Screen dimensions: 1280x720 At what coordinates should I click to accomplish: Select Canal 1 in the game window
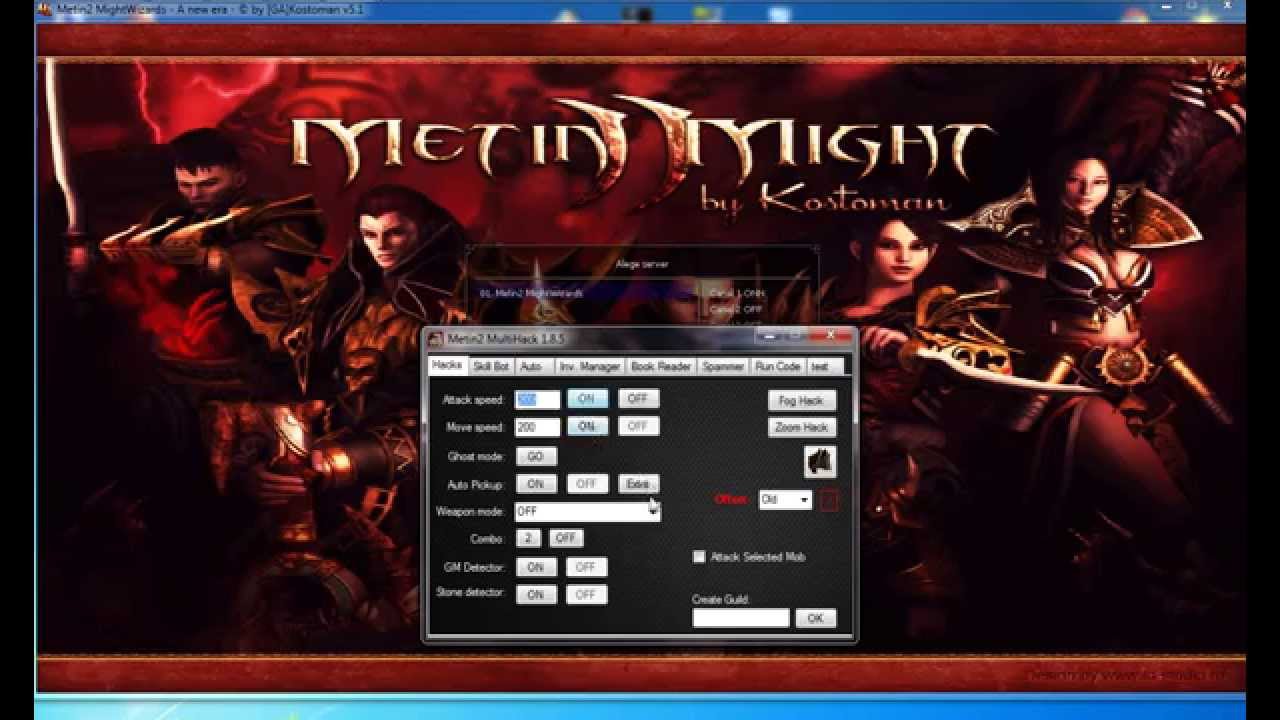(736, 293)
